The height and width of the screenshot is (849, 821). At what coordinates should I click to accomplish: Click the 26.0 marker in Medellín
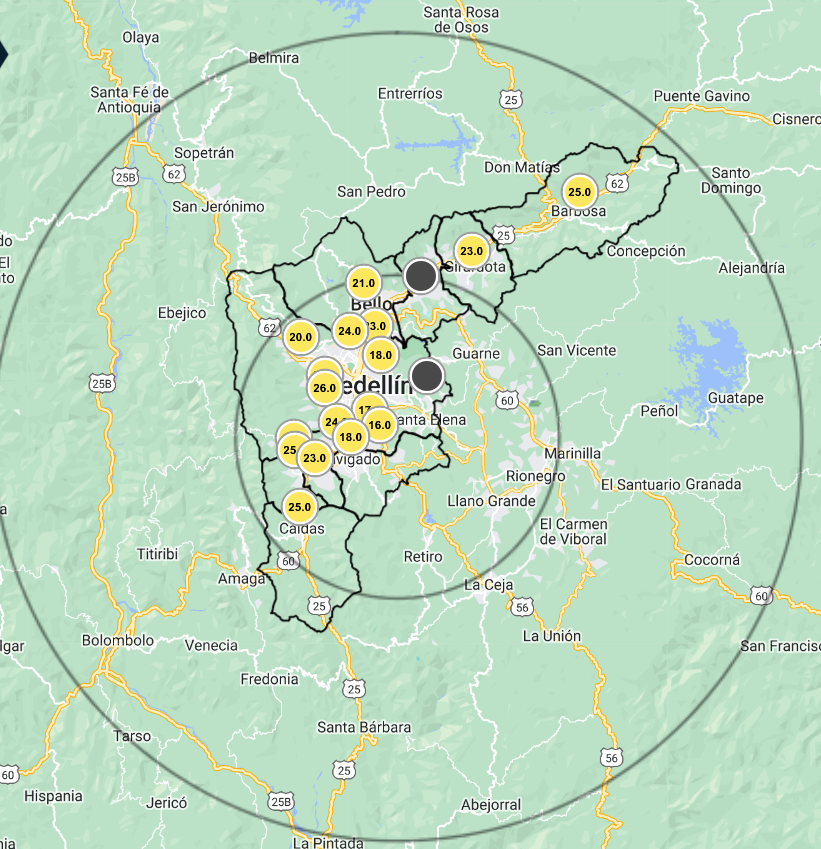click(324, 388)
